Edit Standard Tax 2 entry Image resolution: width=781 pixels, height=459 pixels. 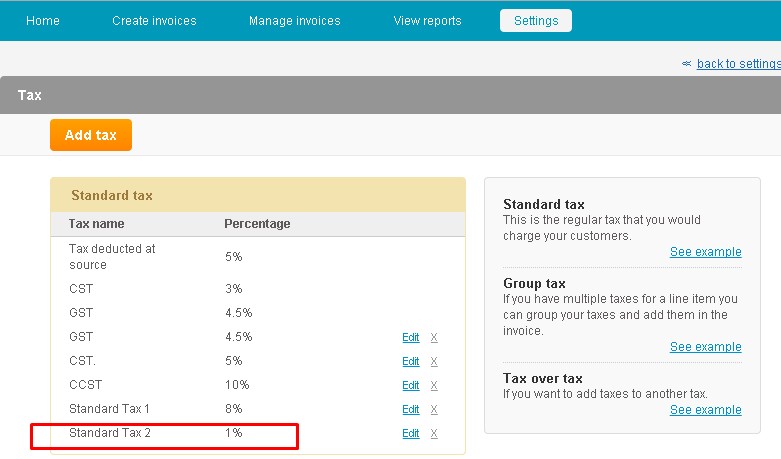tap(410, 434)
